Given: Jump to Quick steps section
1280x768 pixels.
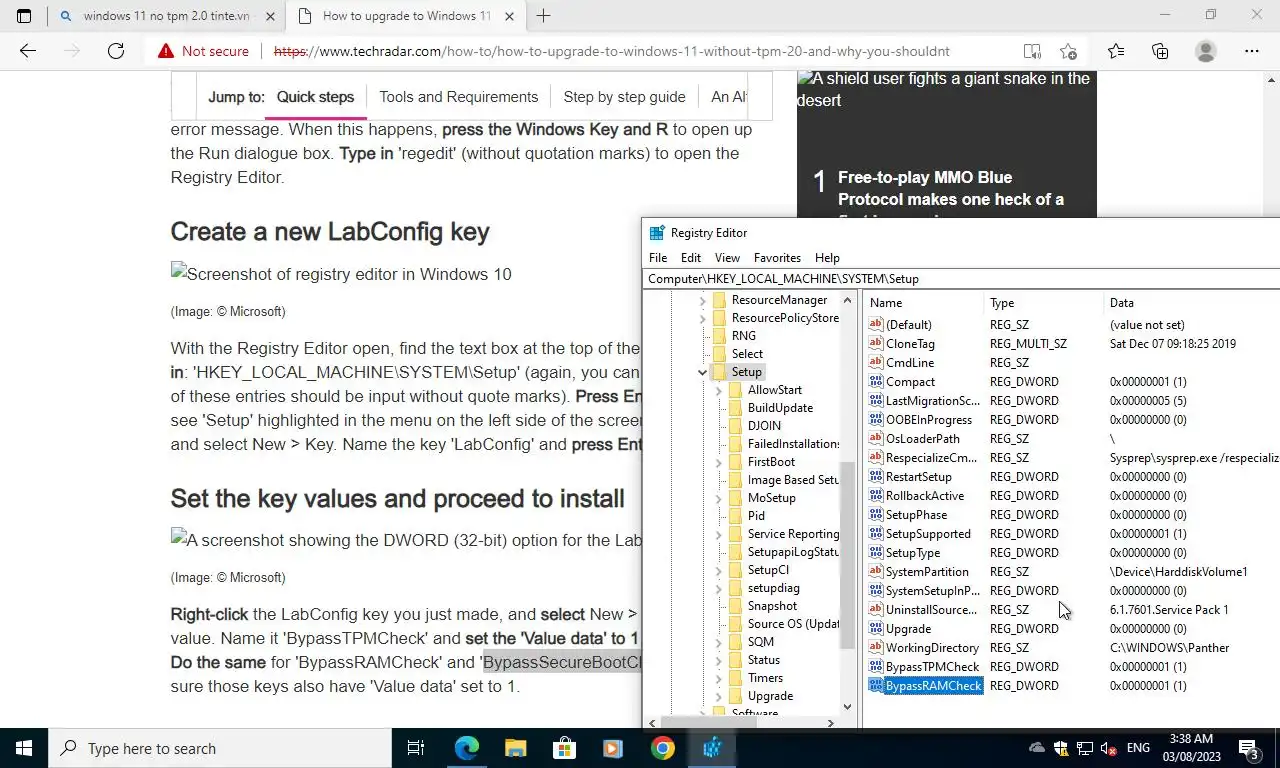Looking at the screenshot, I should coord(315,97).
